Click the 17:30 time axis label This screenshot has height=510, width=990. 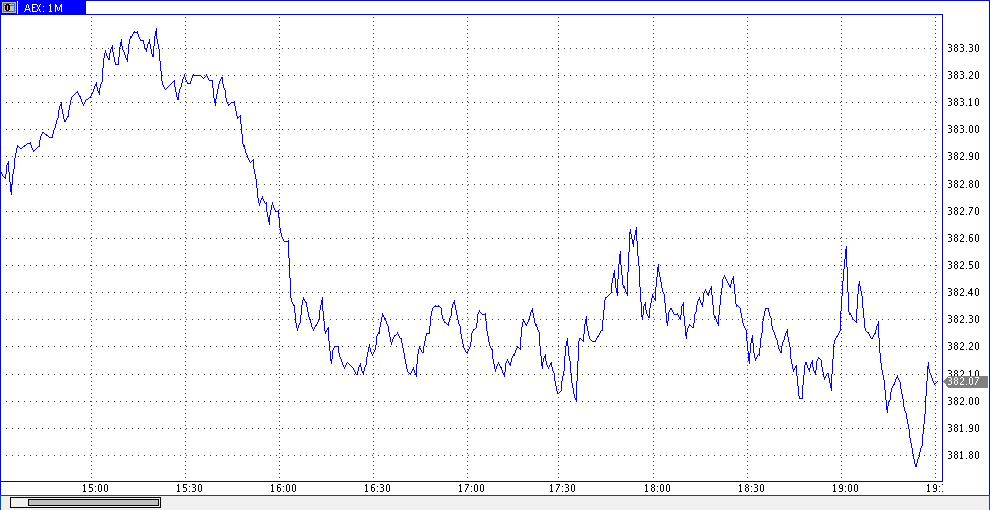pos(563,489)
